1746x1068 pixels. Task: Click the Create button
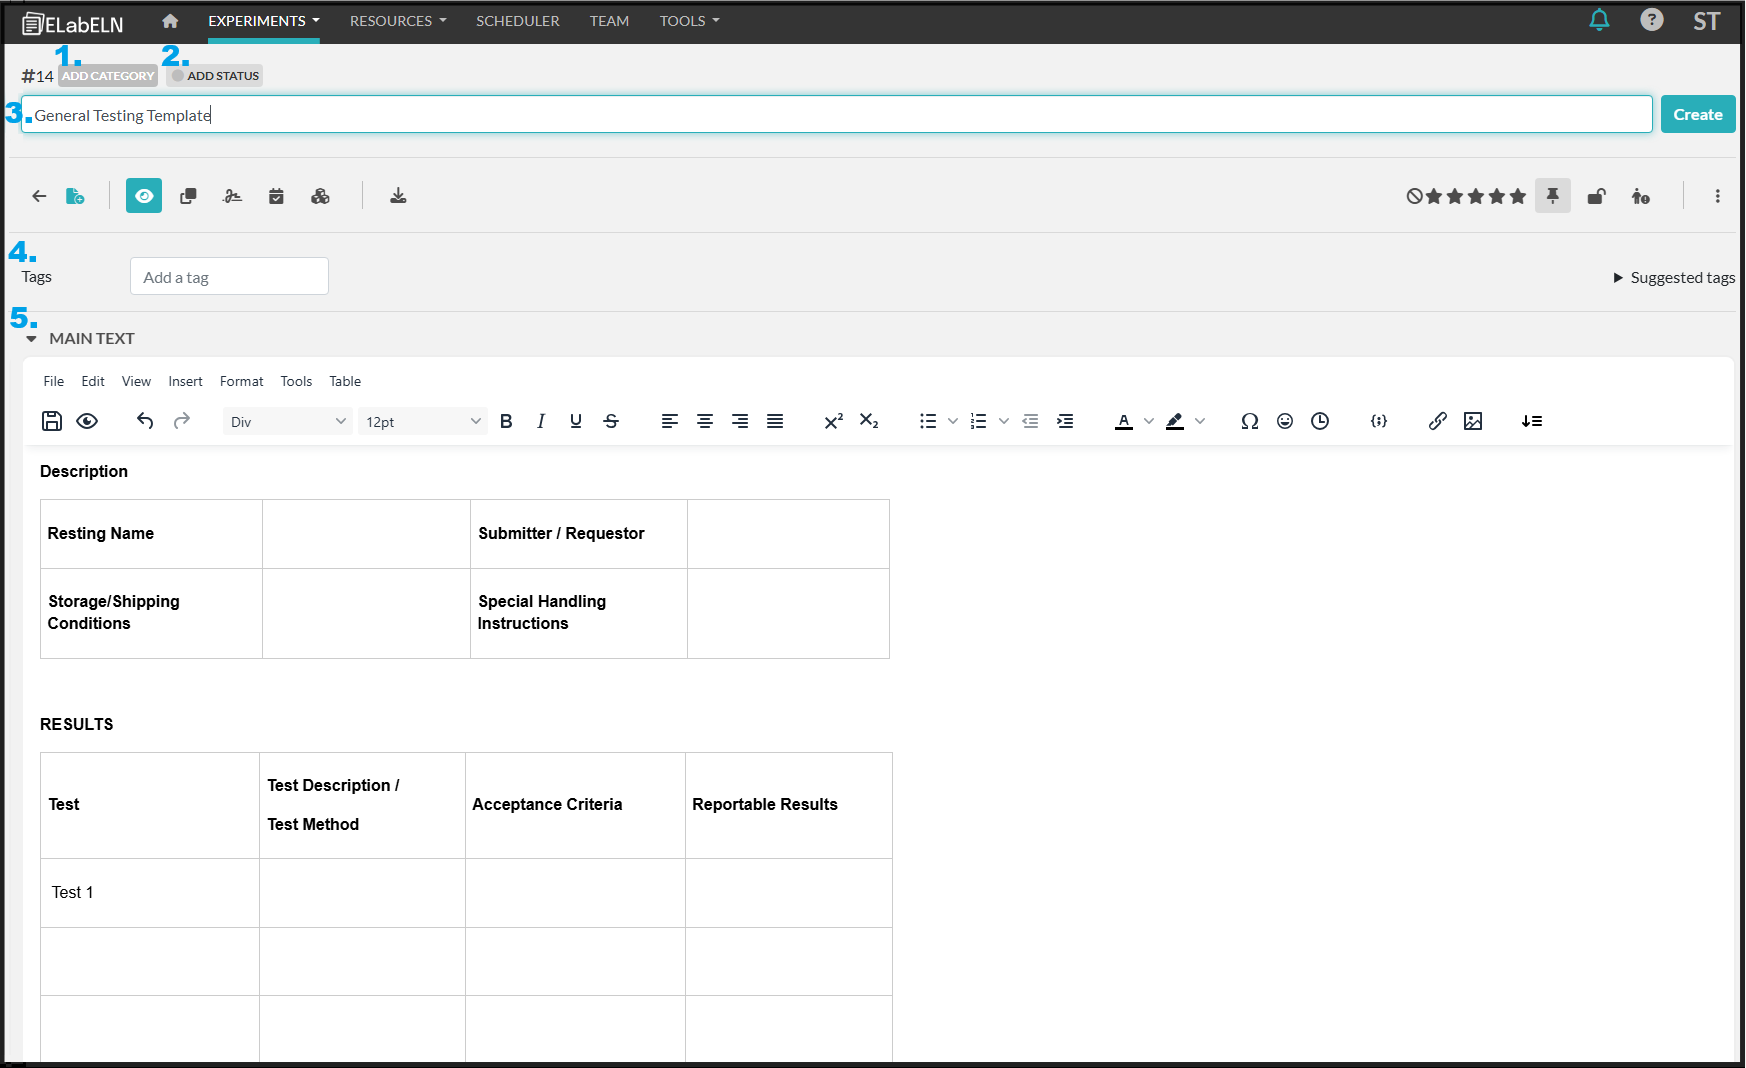tap(1697, 115)
